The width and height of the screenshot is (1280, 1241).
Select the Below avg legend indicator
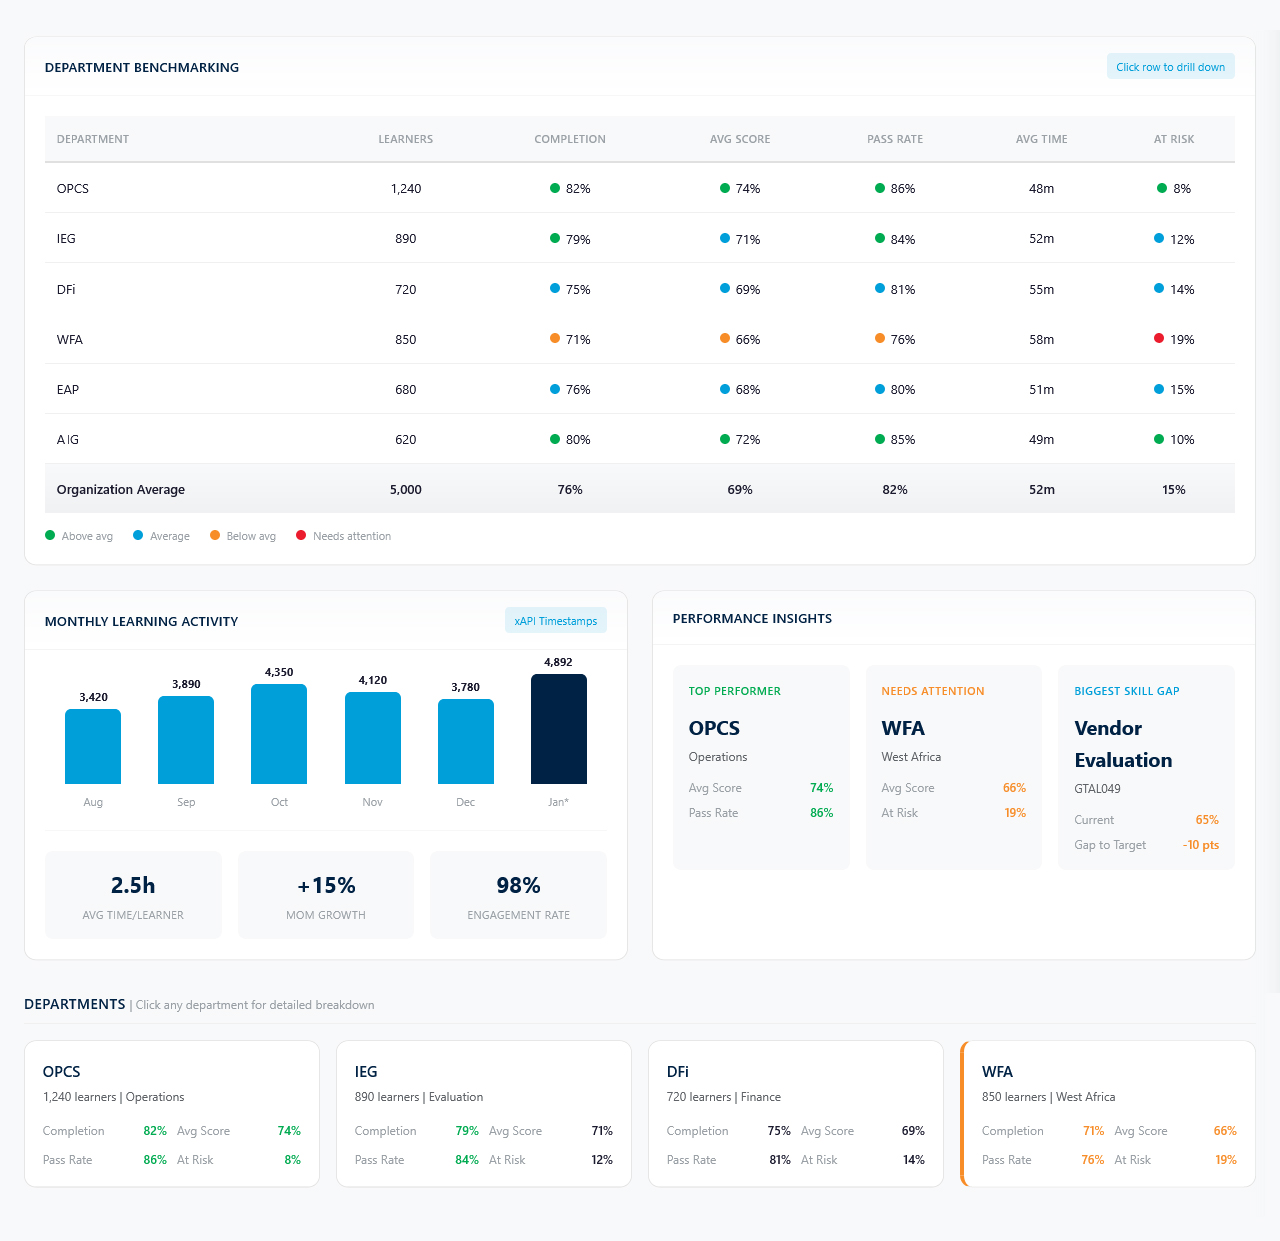[214, 536]
